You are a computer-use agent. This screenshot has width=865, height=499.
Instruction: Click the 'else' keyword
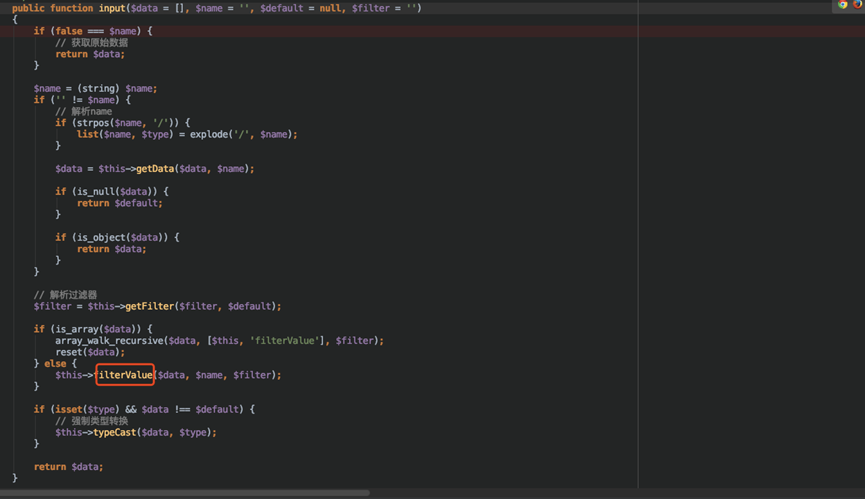pyautogui.click(x=55, y=364)
